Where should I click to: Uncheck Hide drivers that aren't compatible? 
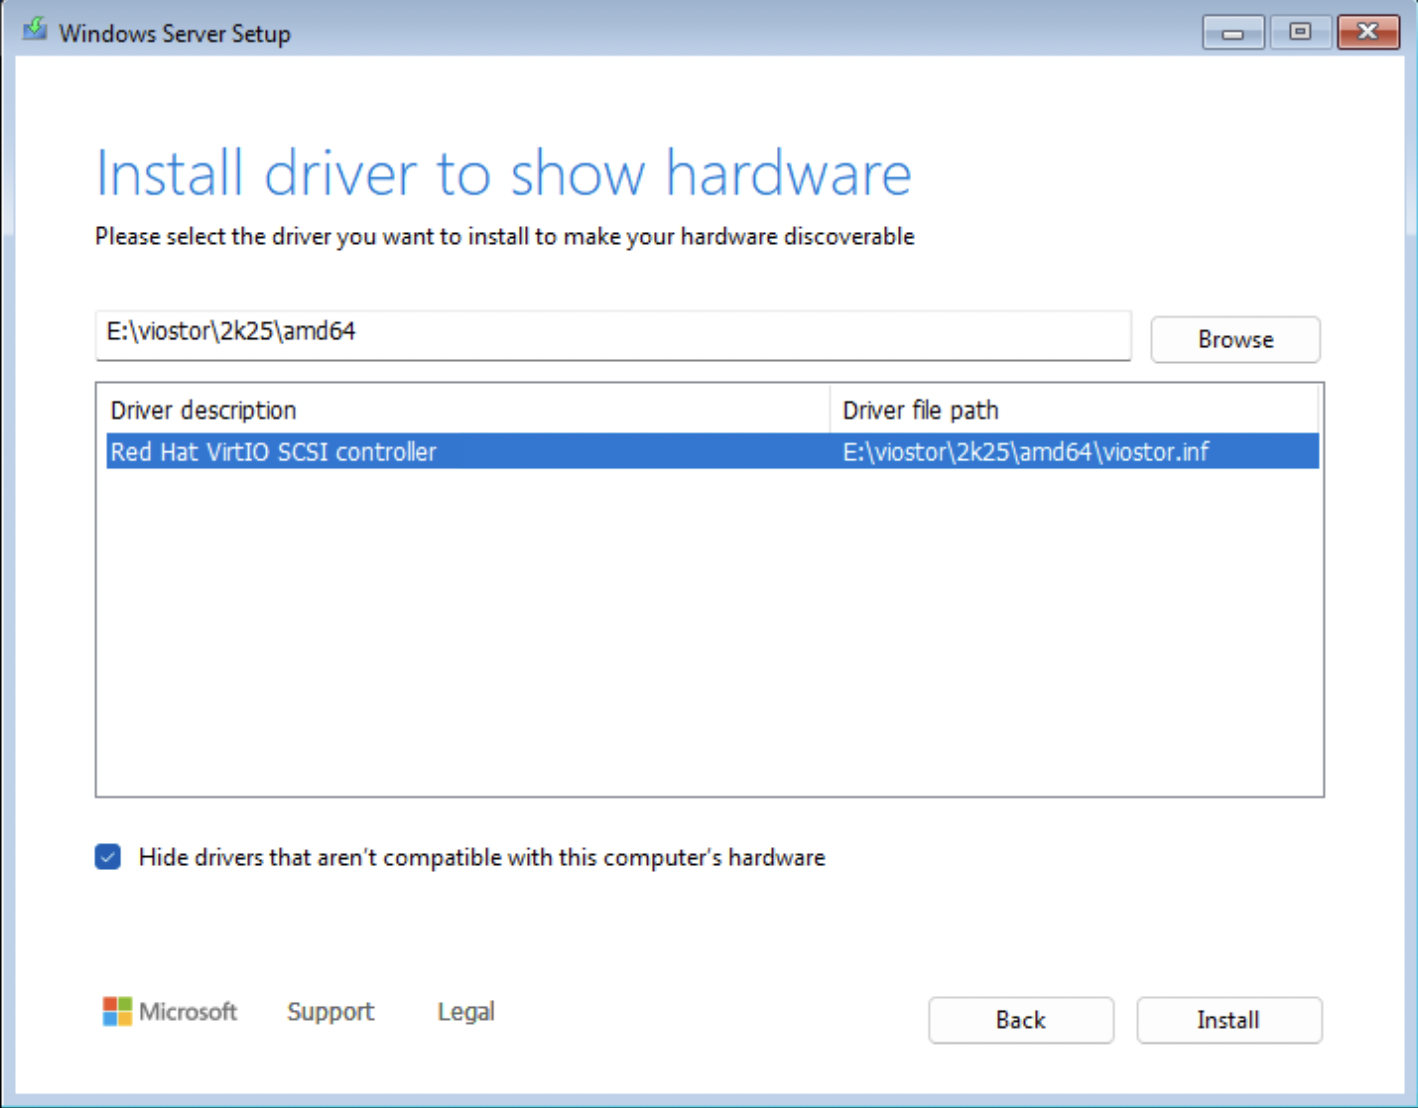[107, 856]
